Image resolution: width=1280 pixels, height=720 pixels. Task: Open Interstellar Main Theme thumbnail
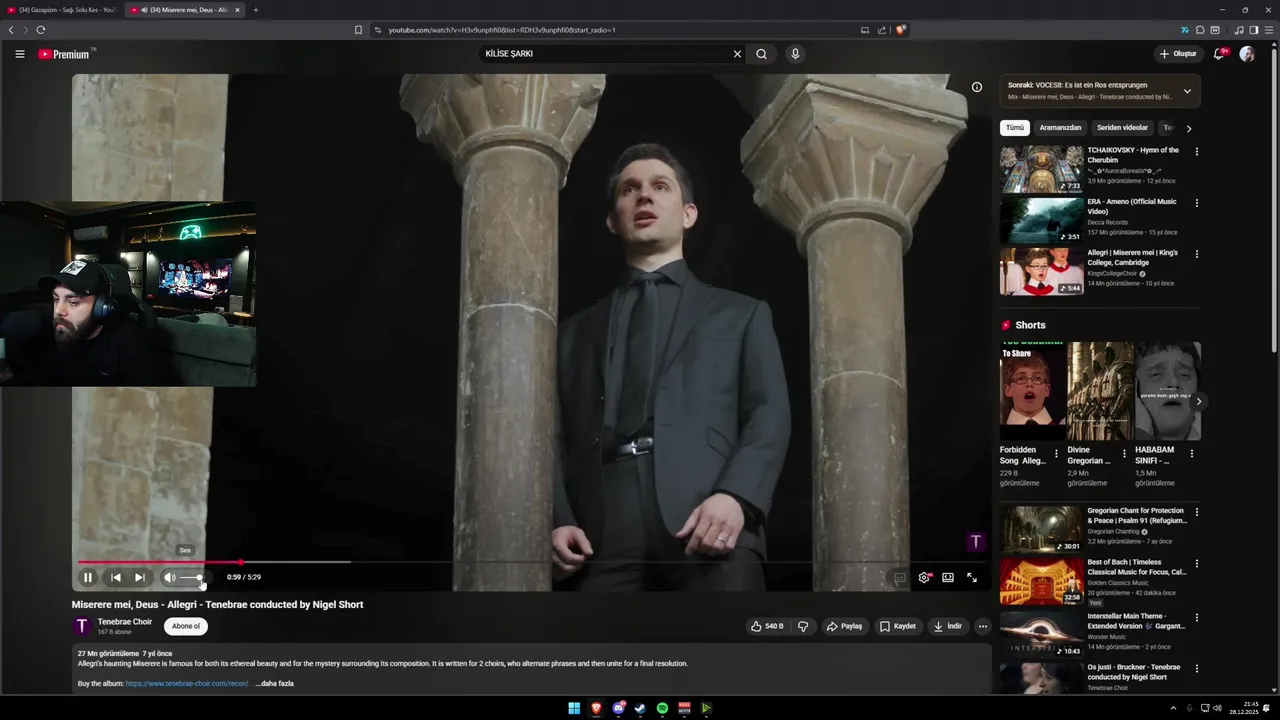point(1042,634)
